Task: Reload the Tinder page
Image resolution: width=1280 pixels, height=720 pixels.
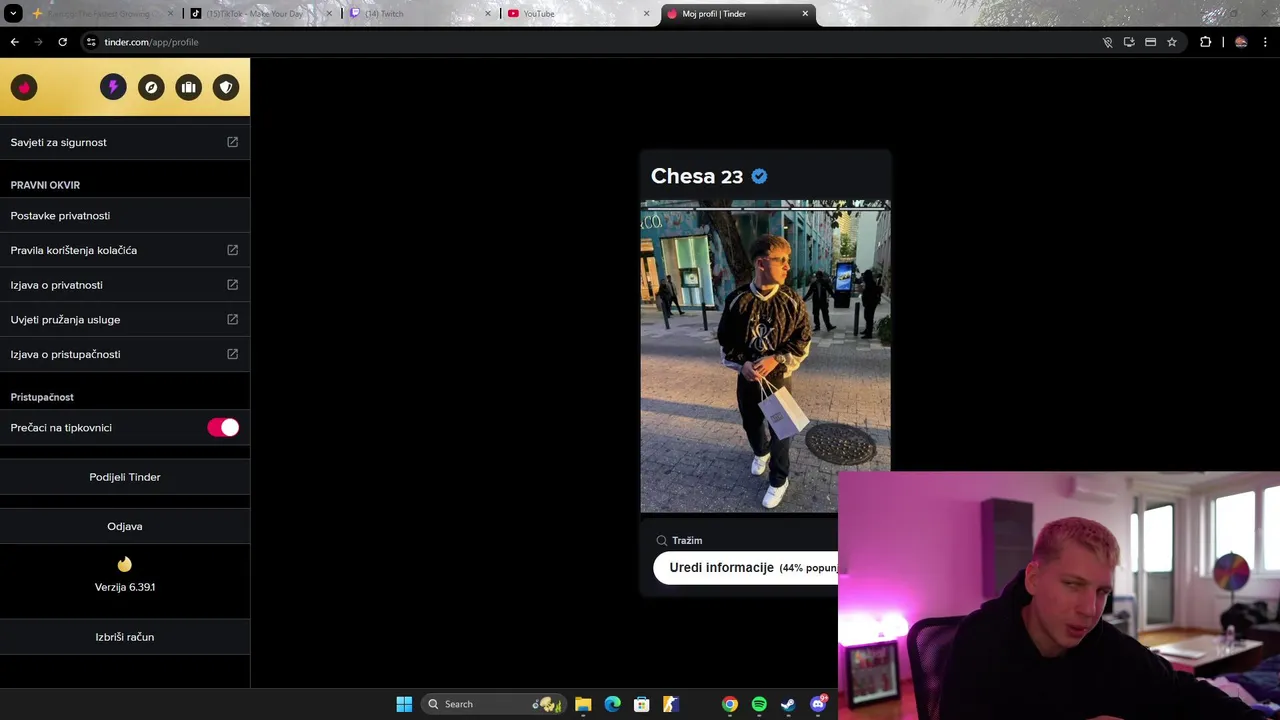Action: (x=62, y=42)
